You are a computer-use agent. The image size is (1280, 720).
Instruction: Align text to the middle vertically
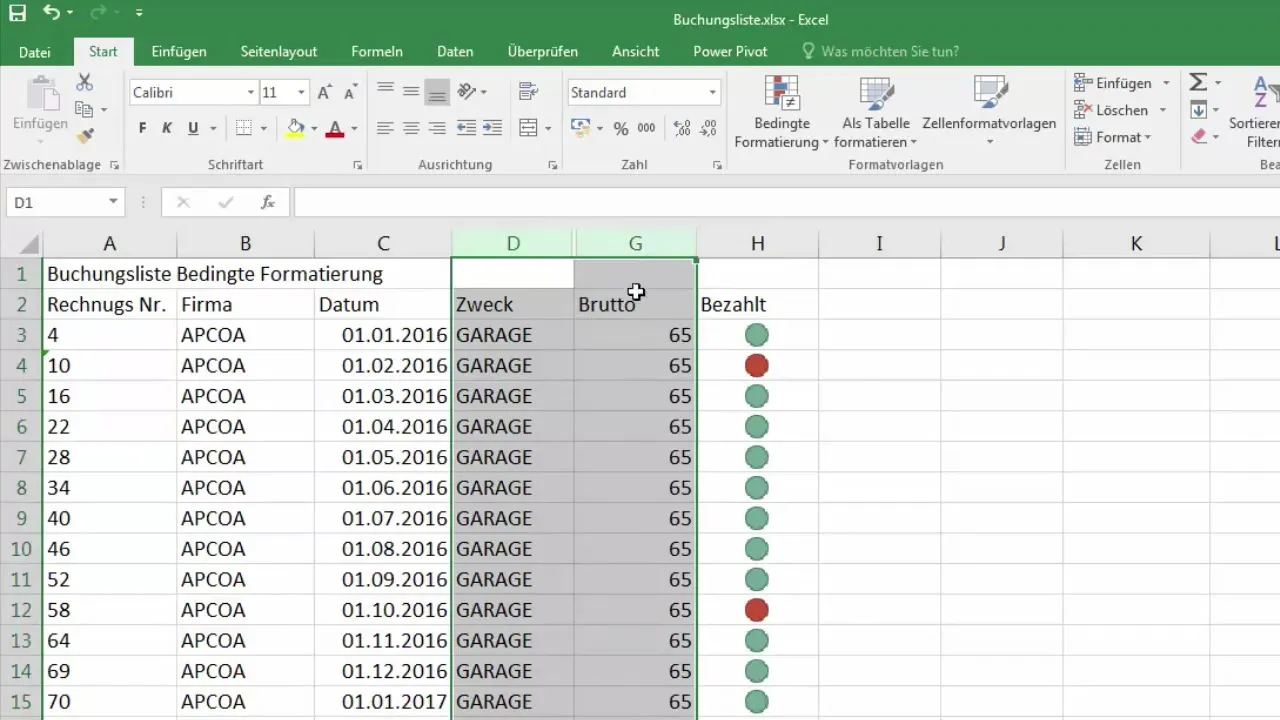click(411, 90)
